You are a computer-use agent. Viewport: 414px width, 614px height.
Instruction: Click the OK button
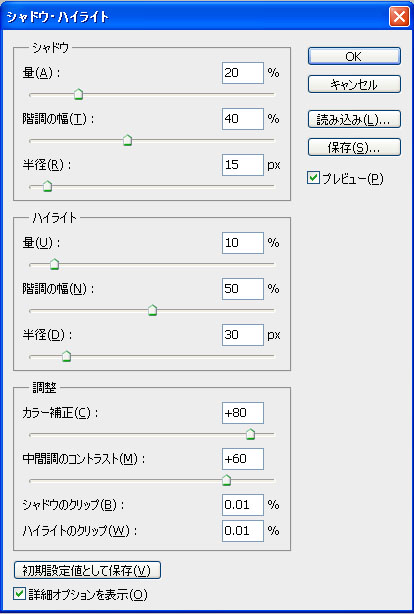coord(354,56)
